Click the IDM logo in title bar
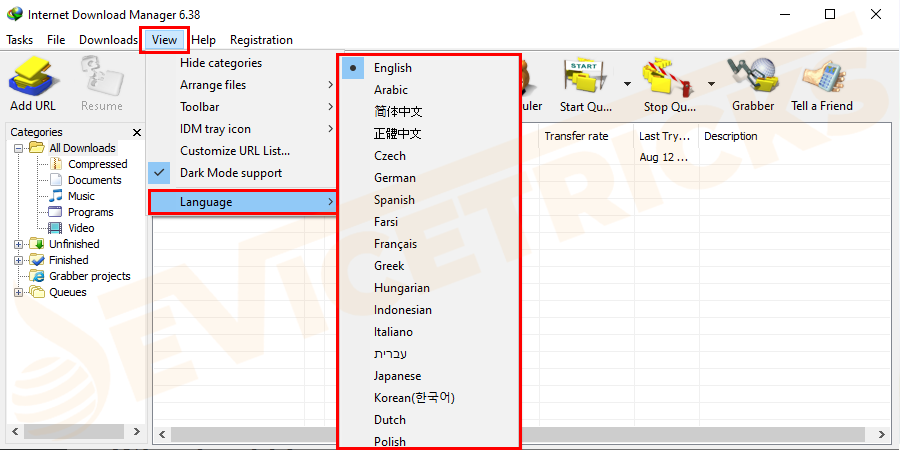Screen dimensions: 900x450 pyautogui.click(x=14, y=15)
